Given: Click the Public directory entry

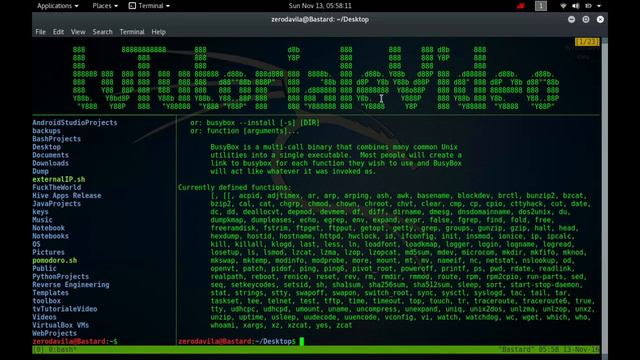Looking at the screenshot, I should click(44, 269).
